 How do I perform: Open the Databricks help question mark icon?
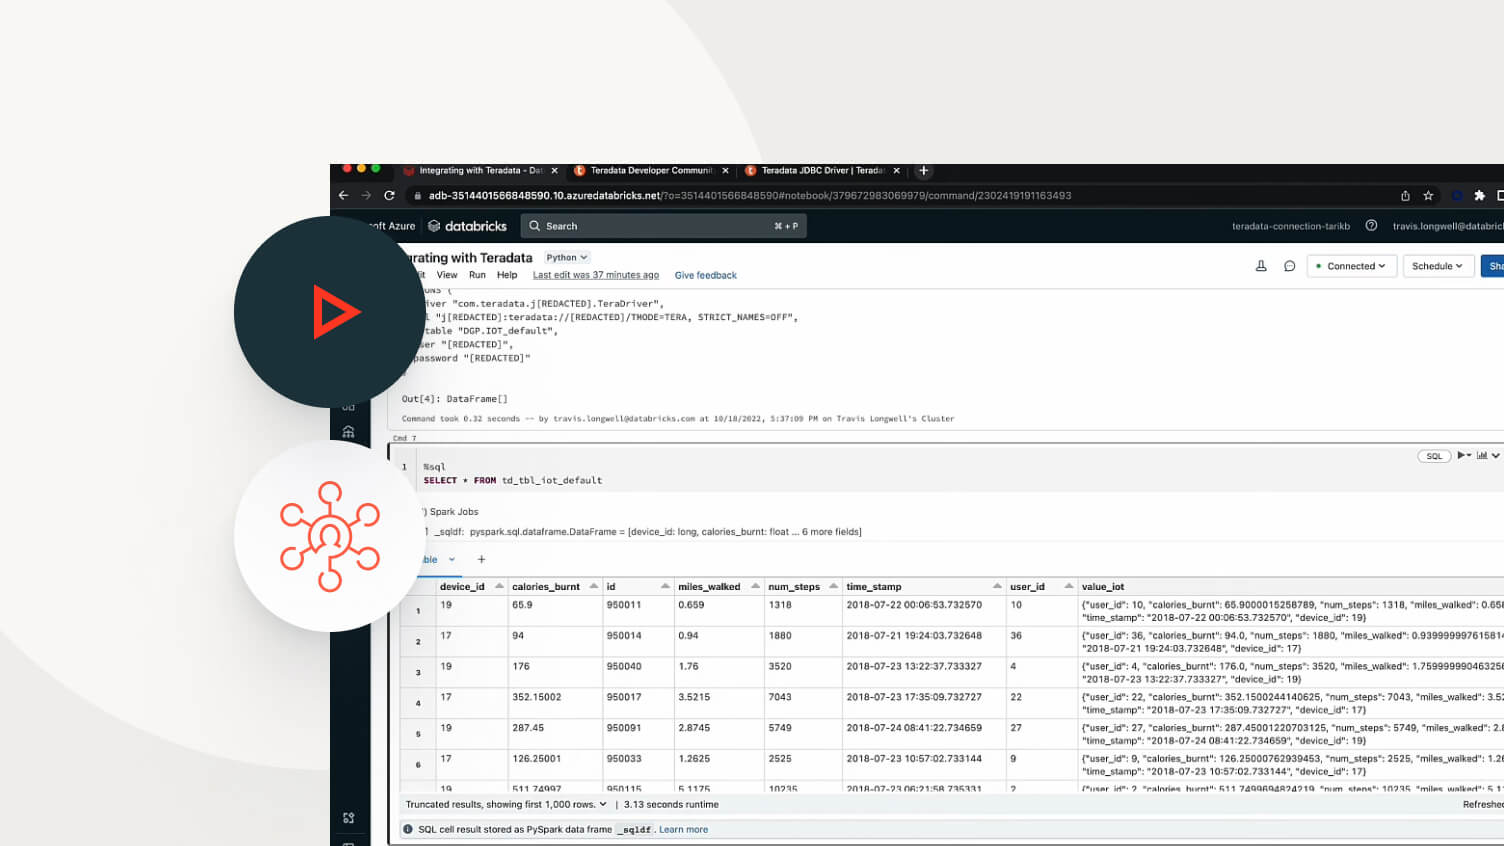click(x=1371, y=226)
